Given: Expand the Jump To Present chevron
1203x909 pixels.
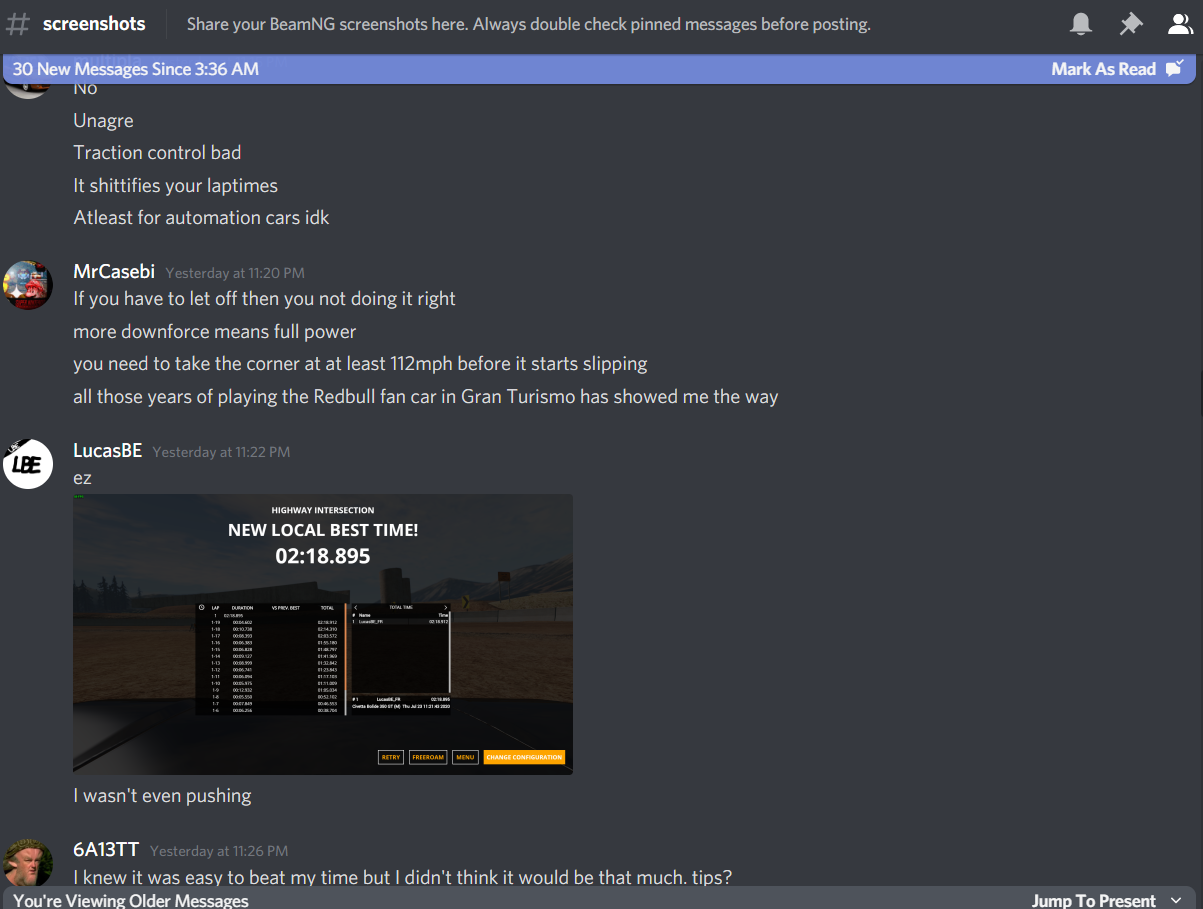Looking at the screenshot, I should [1177, 900].
